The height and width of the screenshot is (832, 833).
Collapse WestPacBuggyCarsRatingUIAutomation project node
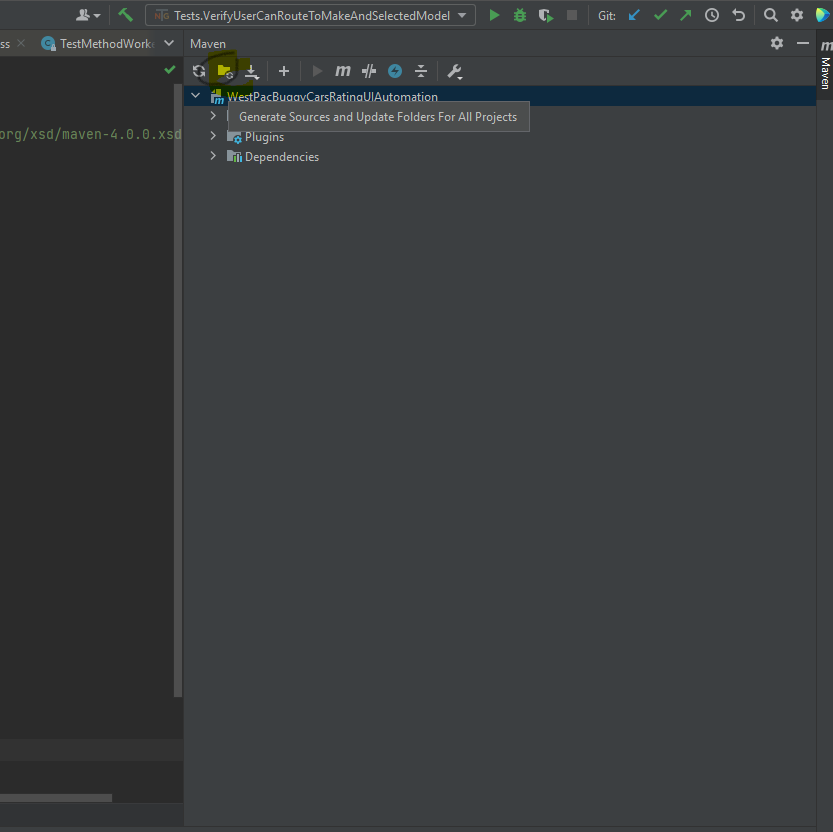pos(196,96)
